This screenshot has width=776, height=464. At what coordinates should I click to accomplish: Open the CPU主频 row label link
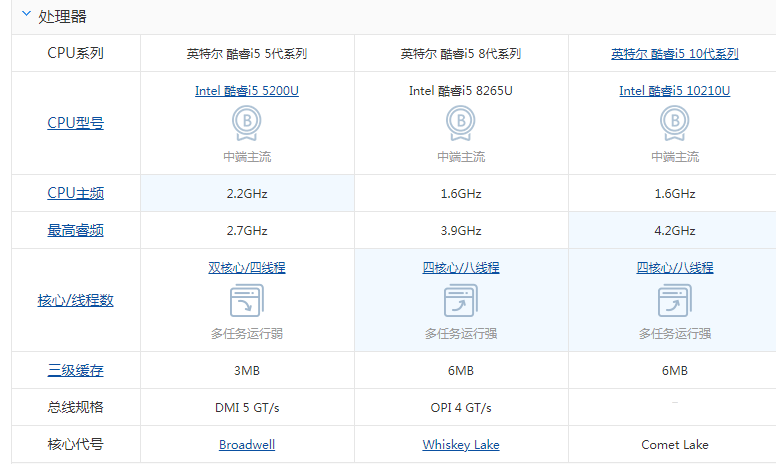76,193
